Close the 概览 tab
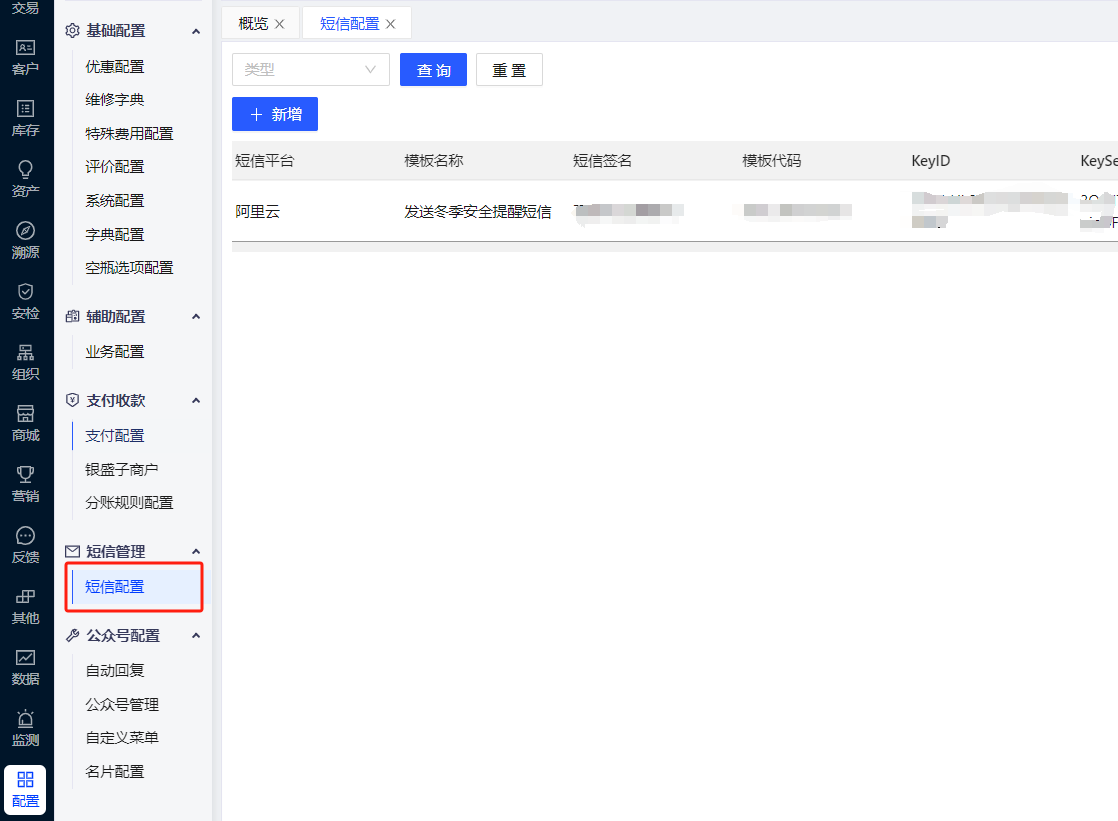Viewport: 1118px width, 821px height. [x=280, y=24]
